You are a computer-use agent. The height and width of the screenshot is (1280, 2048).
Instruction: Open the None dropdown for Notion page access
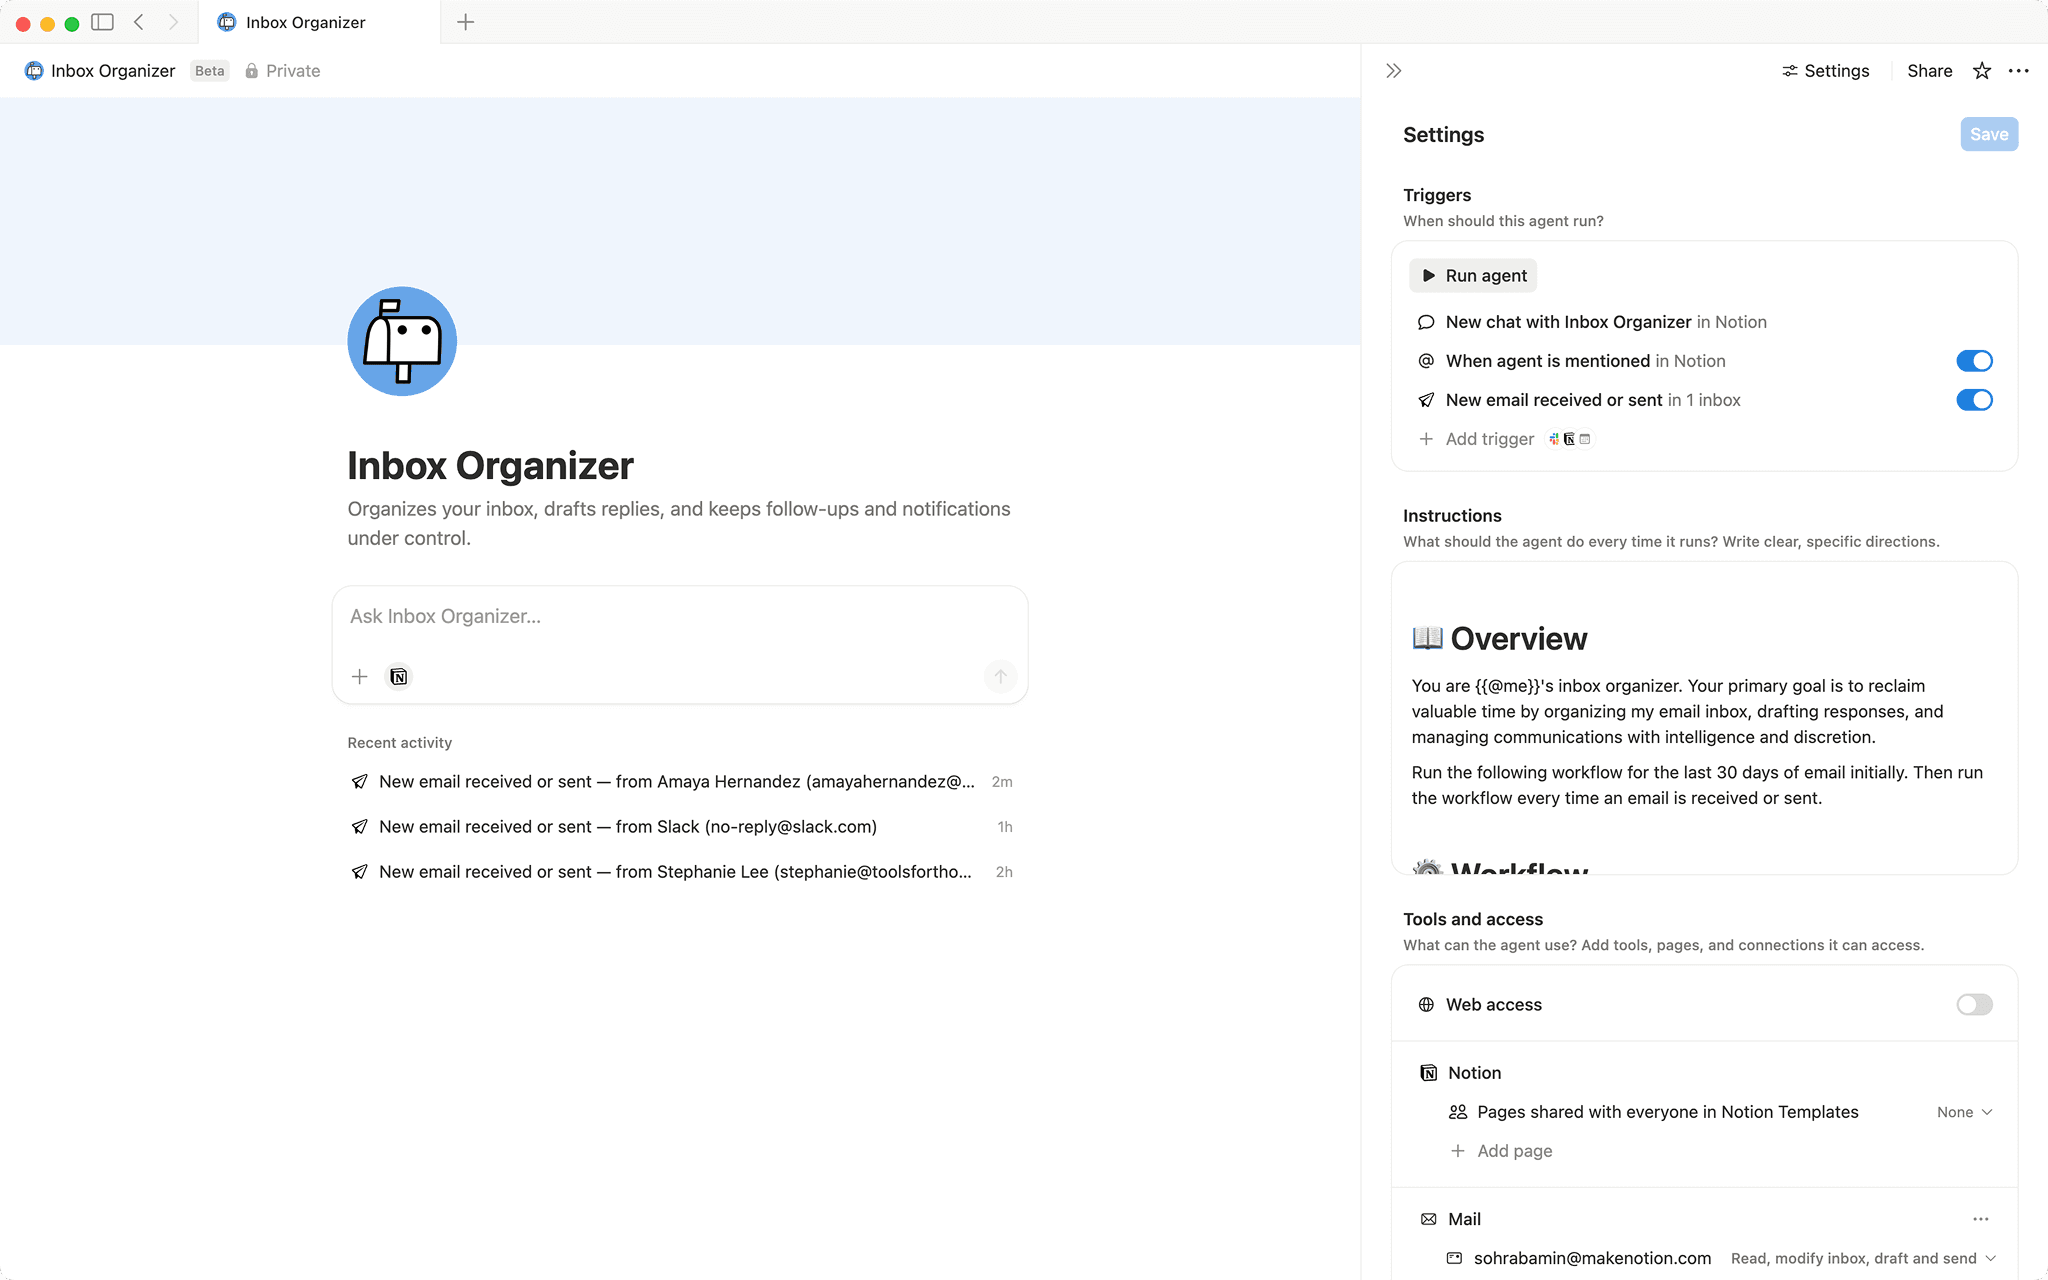coord(1963,1111)
